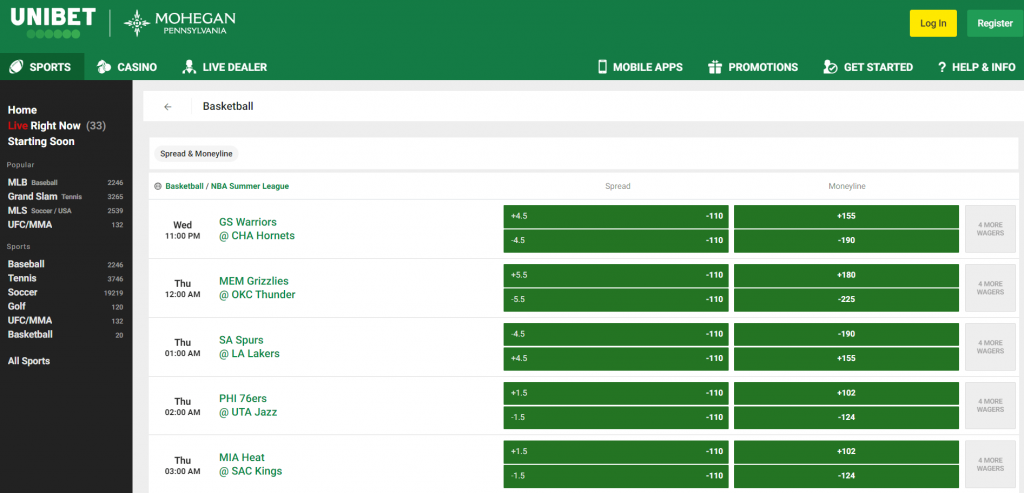Show 4 more wagers for Heat game
Viewport: 1024px width, 493px height.
point(990,464)
